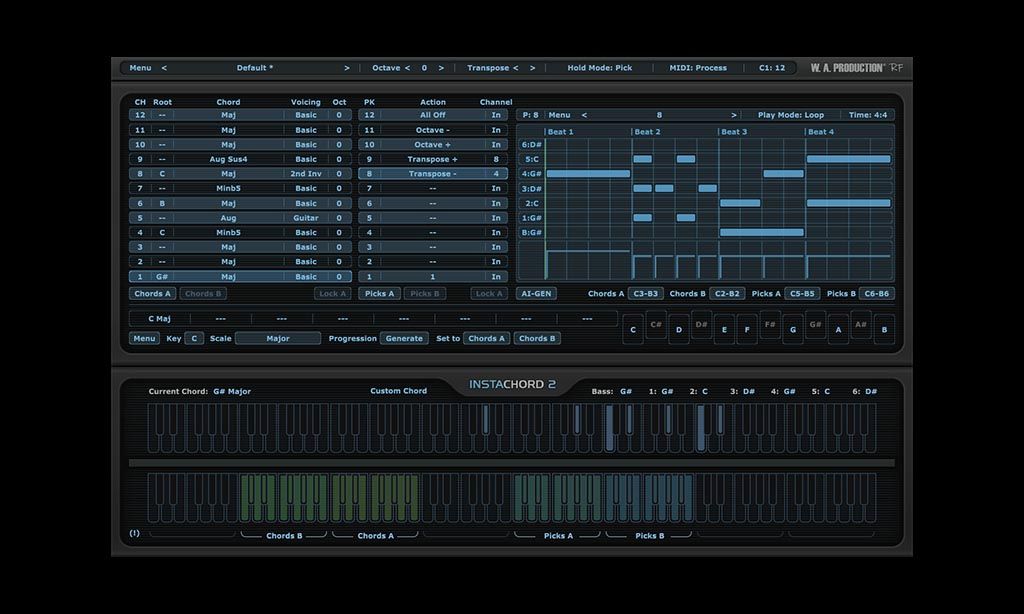Click the RF logo icon at top right
This screenshot has height=614, width=1024.
coord(897,68)
